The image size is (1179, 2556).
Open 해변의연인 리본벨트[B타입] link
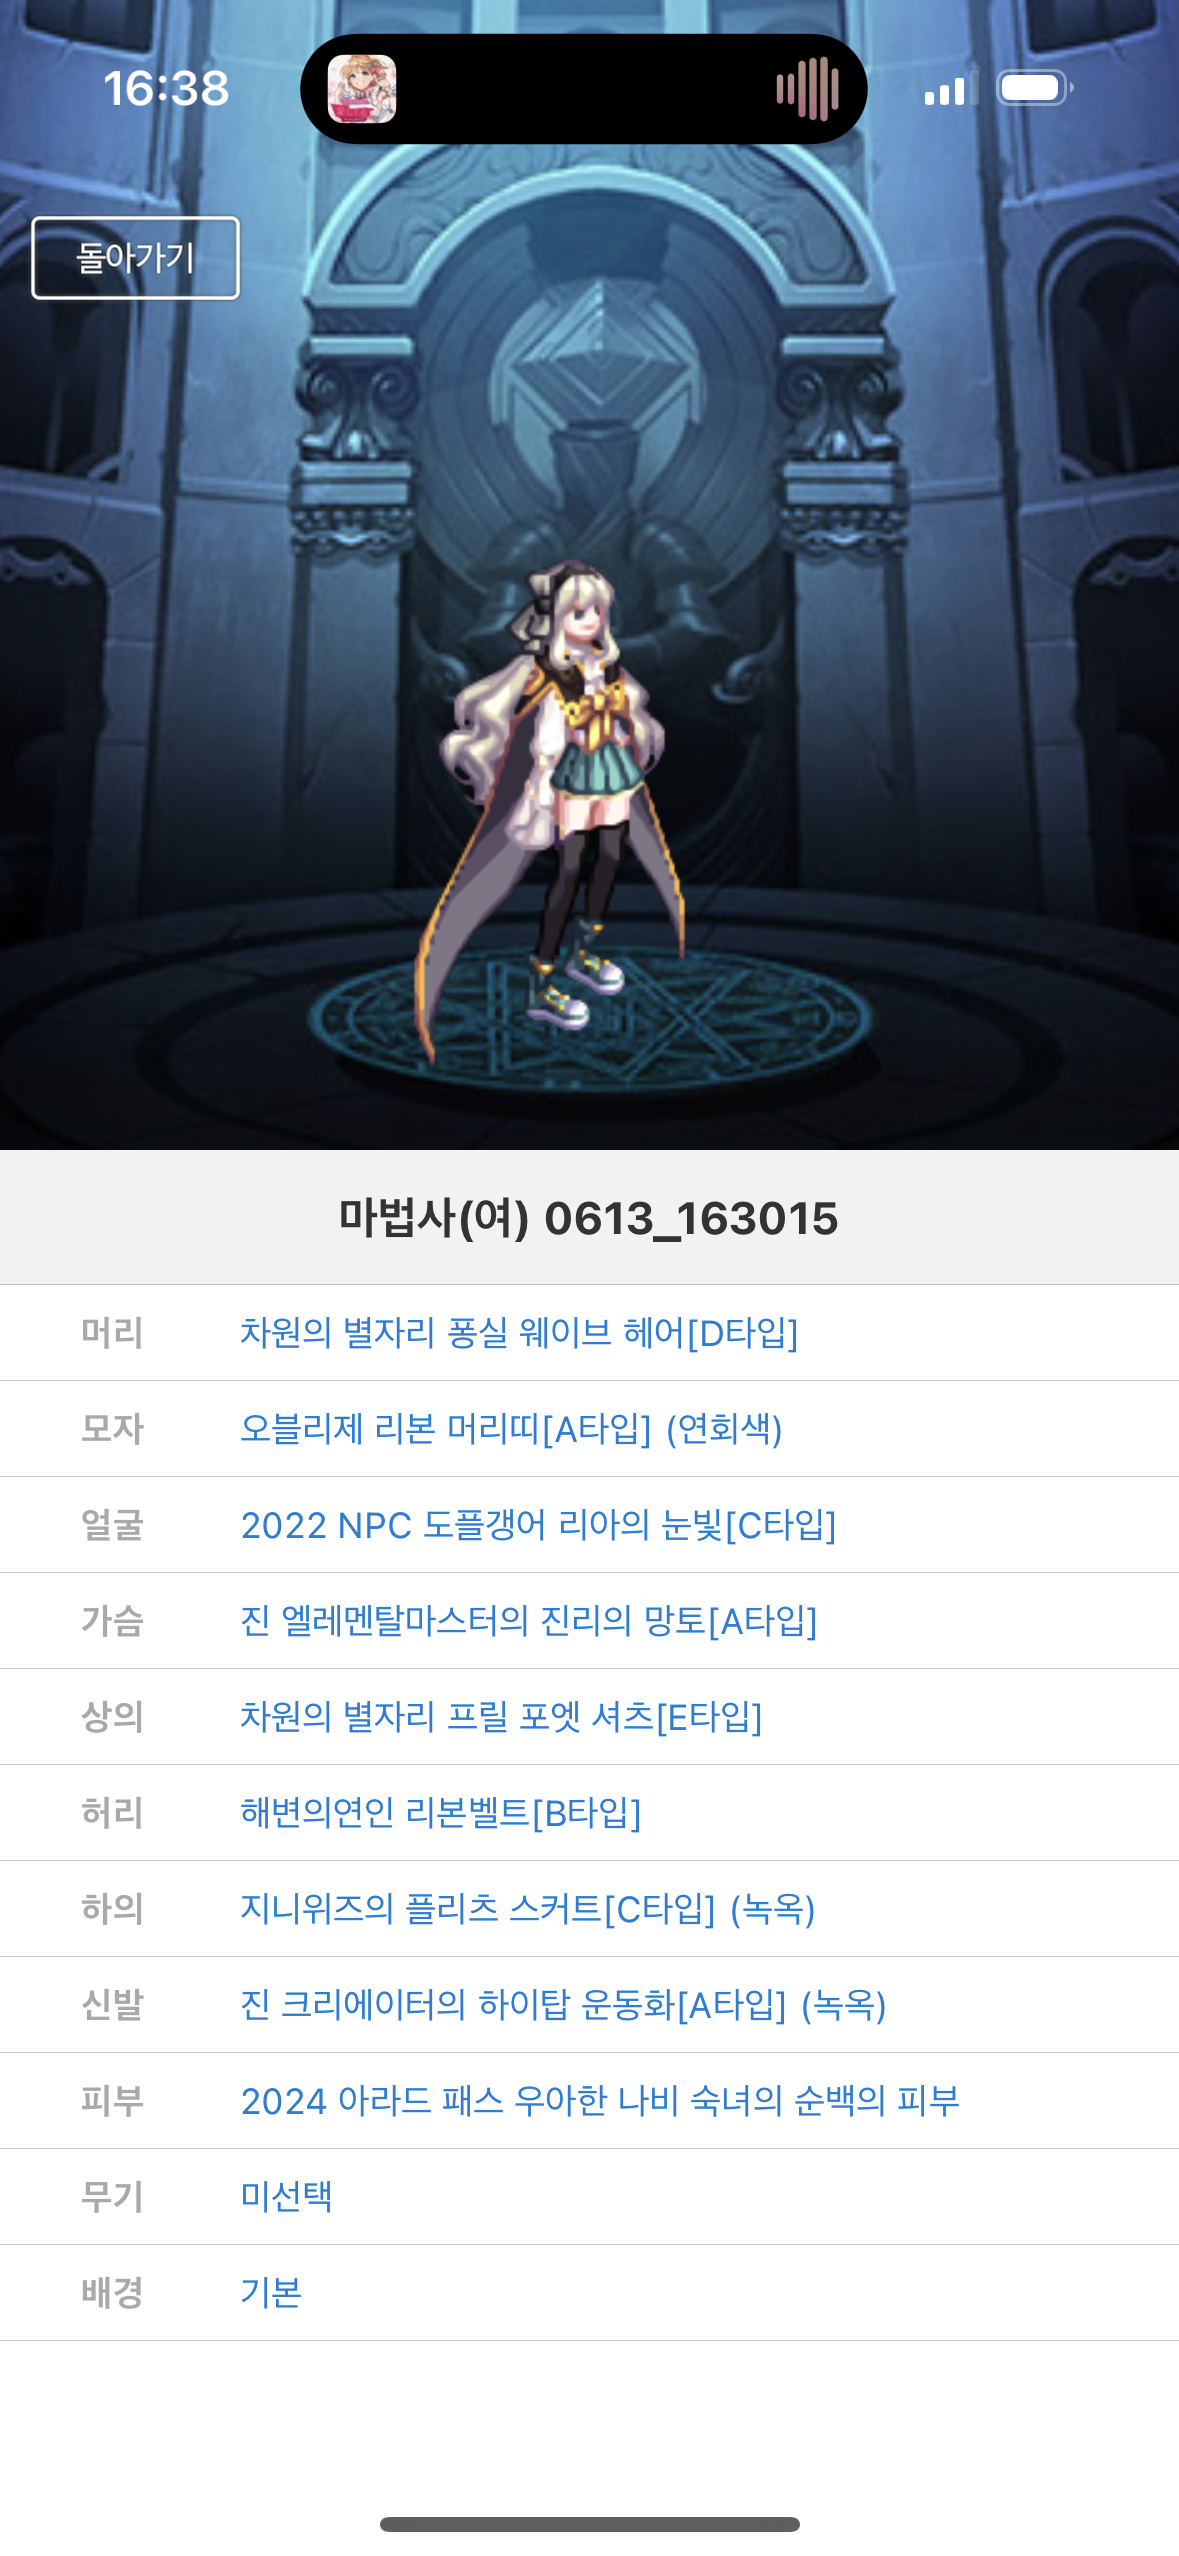coord(440,1813)
